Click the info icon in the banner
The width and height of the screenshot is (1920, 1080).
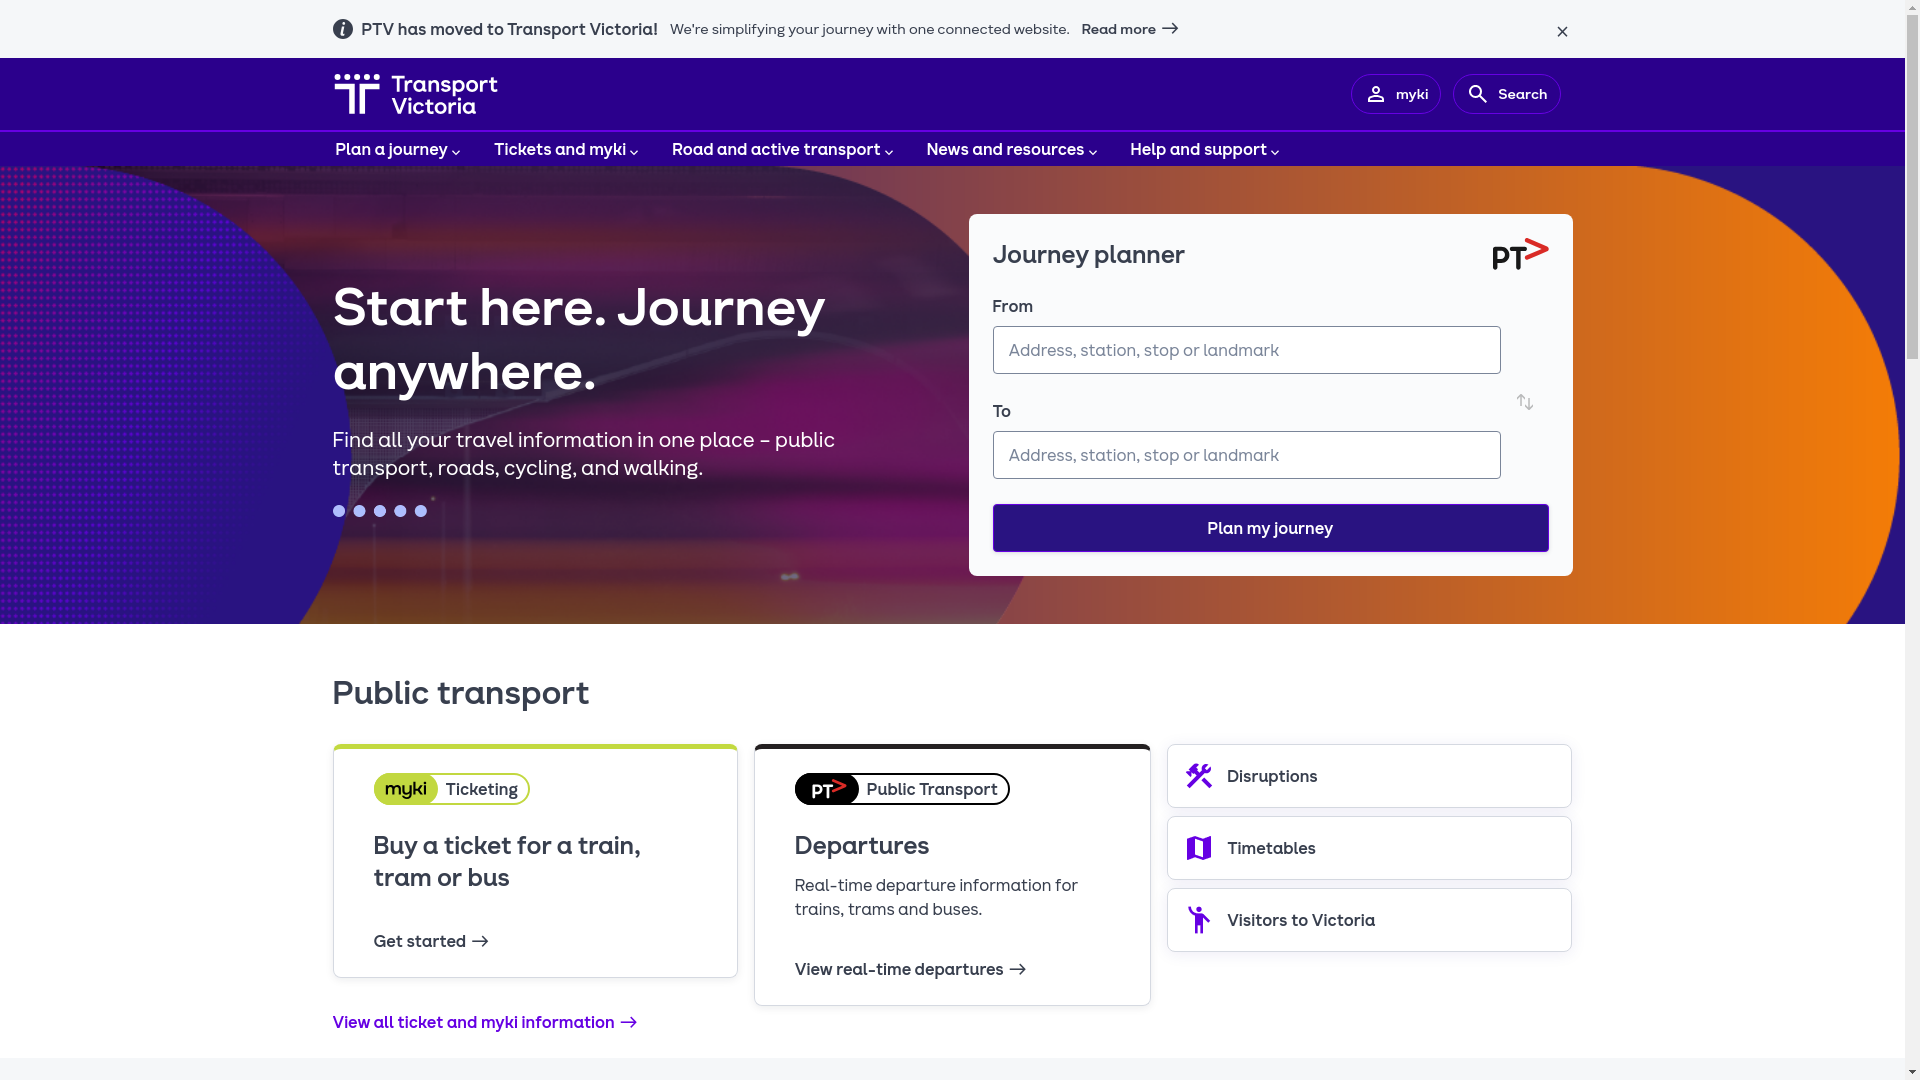click(x=343, y=29)
